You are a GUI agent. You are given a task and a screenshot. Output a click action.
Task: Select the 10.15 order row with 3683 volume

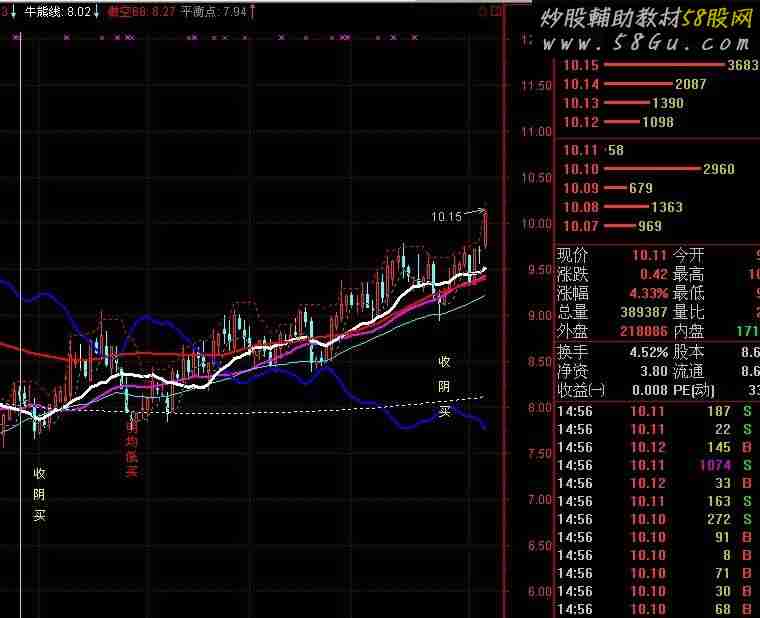click(x=655, y=66)
